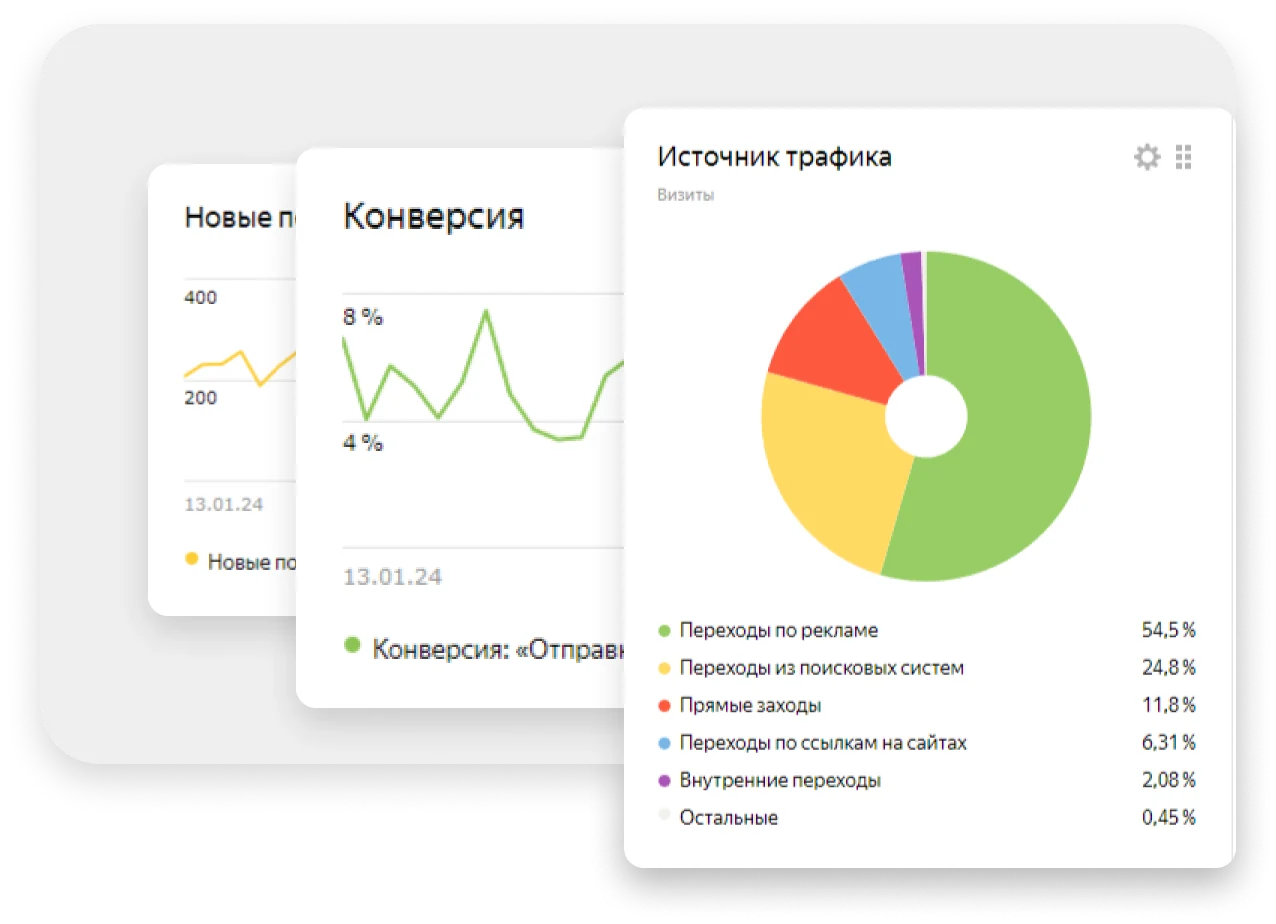Image resolution: width=1276 pixels, height=924 pixels.
Task: Click the 6,31 % value
Action: [1169, 743]
